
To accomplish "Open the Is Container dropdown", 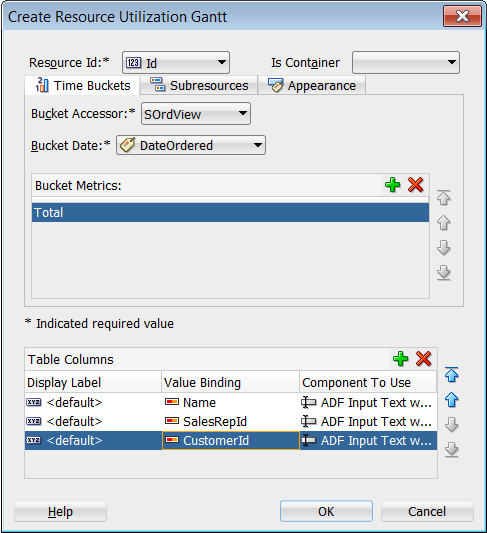I will pos(406,63).
